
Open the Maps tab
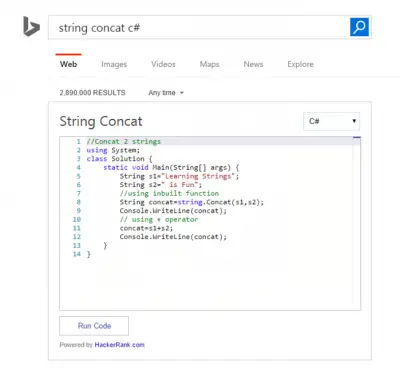(x=209, y=64)
